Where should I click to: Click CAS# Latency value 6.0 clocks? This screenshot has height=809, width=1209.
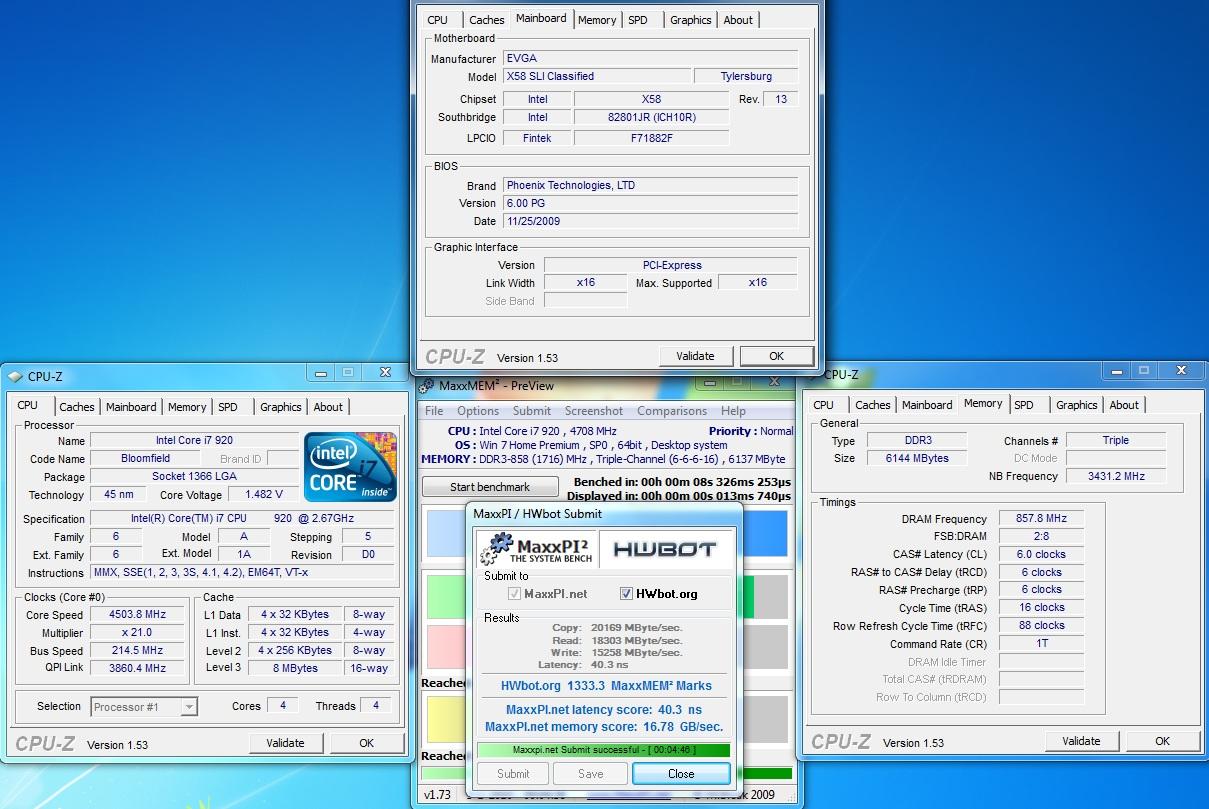(1041, 554)
